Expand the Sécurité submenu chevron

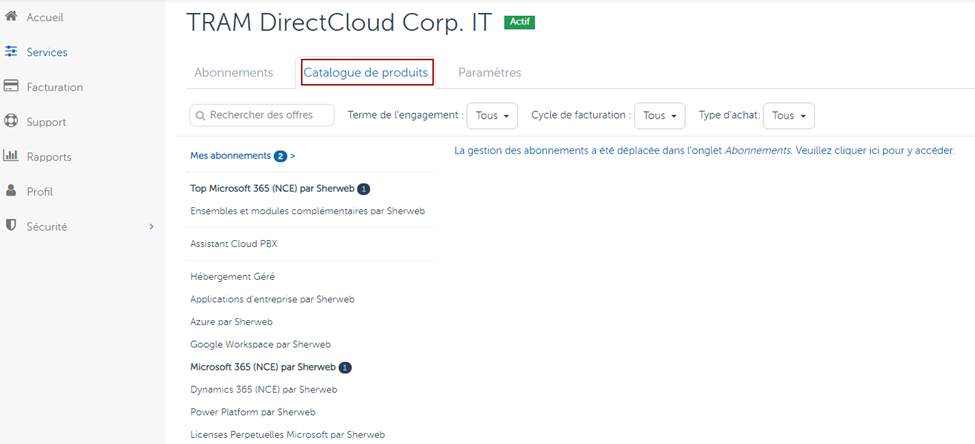(x=151, y=227)
